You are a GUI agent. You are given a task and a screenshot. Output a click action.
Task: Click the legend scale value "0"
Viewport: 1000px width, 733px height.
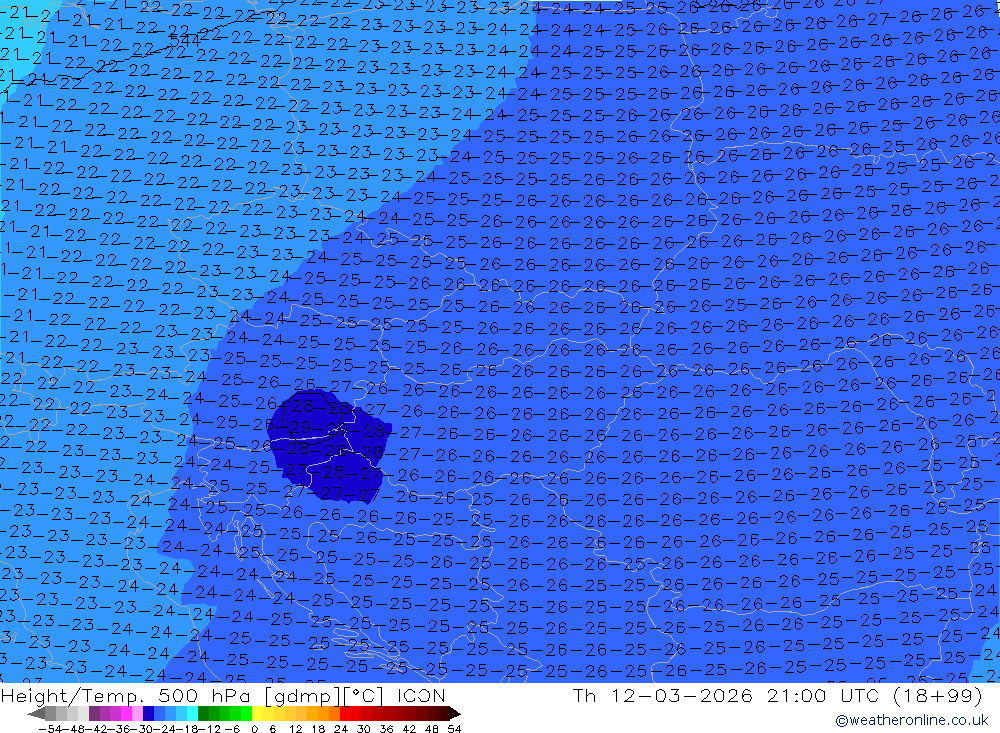(x=254, y=729)
